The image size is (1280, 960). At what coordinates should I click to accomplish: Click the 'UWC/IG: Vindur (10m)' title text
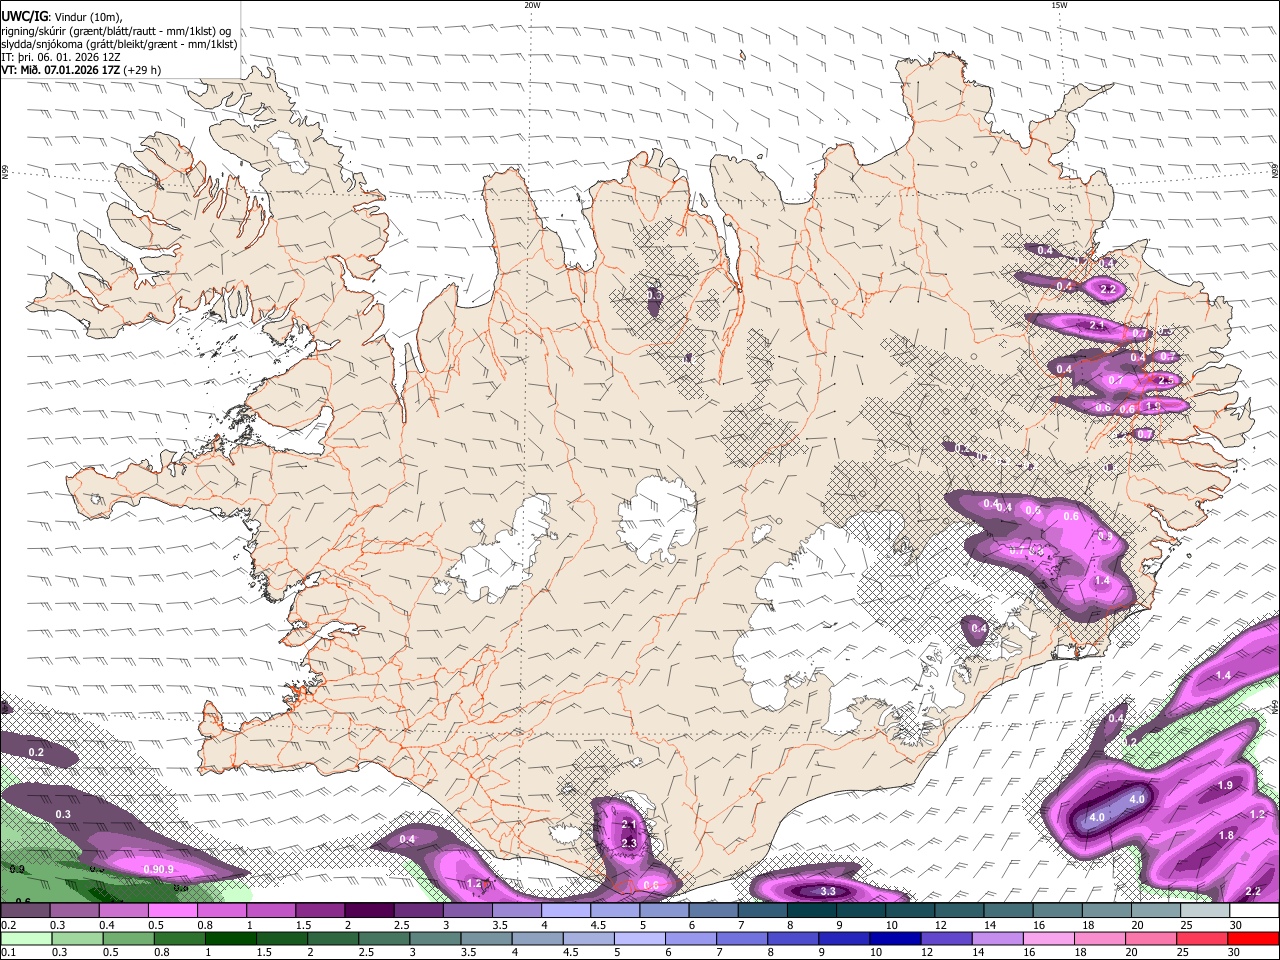(62, 17)
